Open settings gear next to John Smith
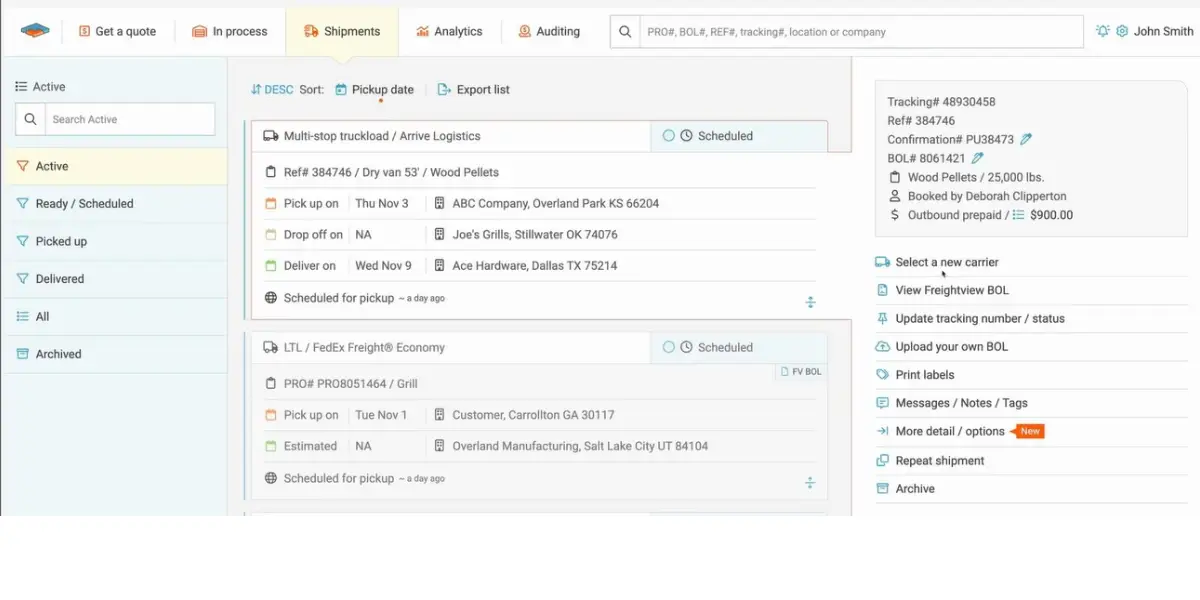Viewport: 1200px width, 600px height. click(1122, 31)
